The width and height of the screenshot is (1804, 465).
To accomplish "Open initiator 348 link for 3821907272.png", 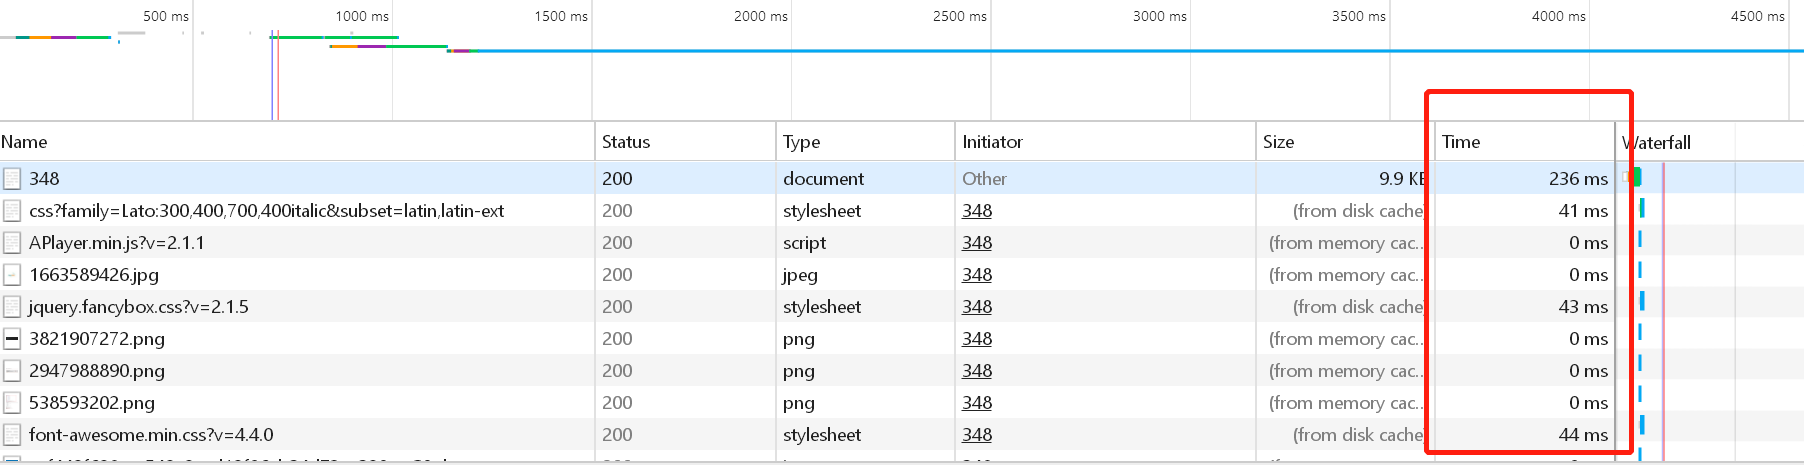I will [x=977, y=338].
